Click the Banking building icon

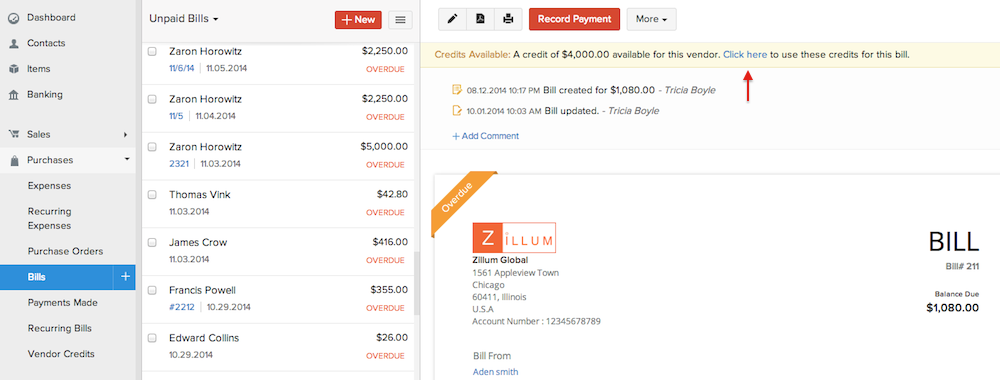click(13, 94)
